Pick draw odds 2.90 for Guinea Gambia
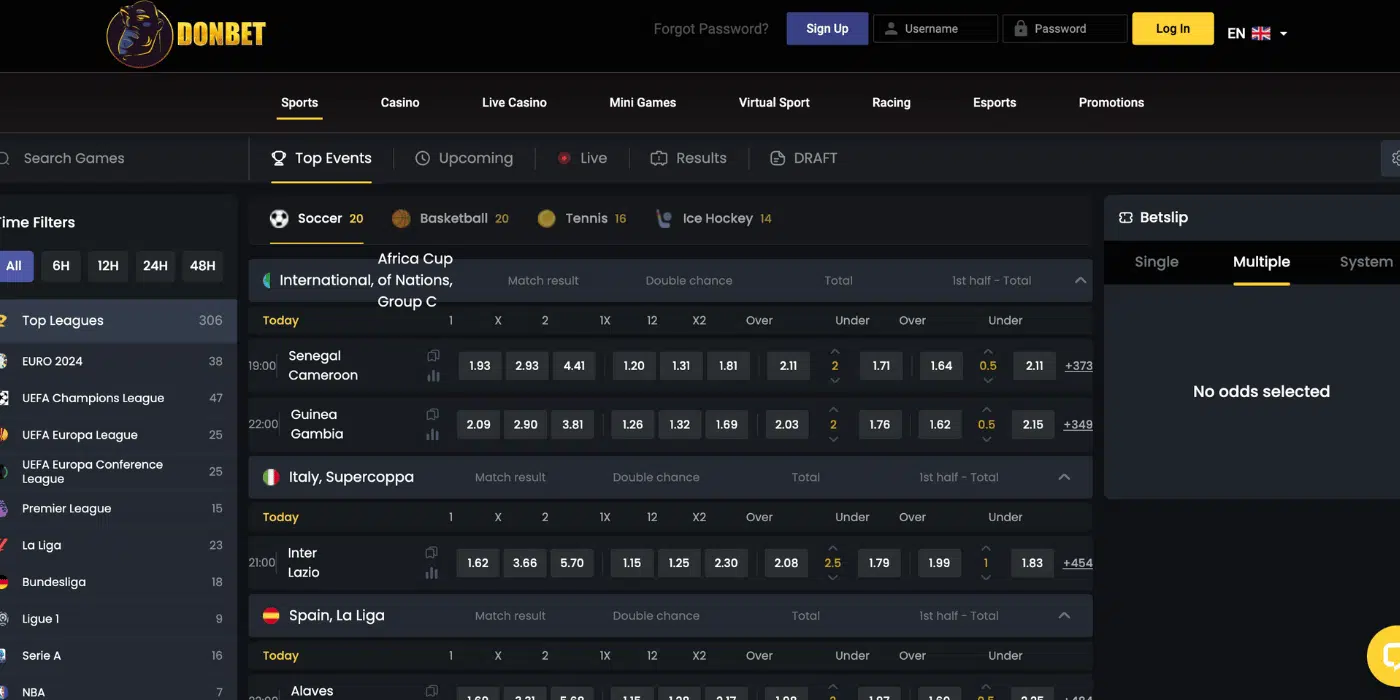Screen dimensions: 1400x700 525,424
